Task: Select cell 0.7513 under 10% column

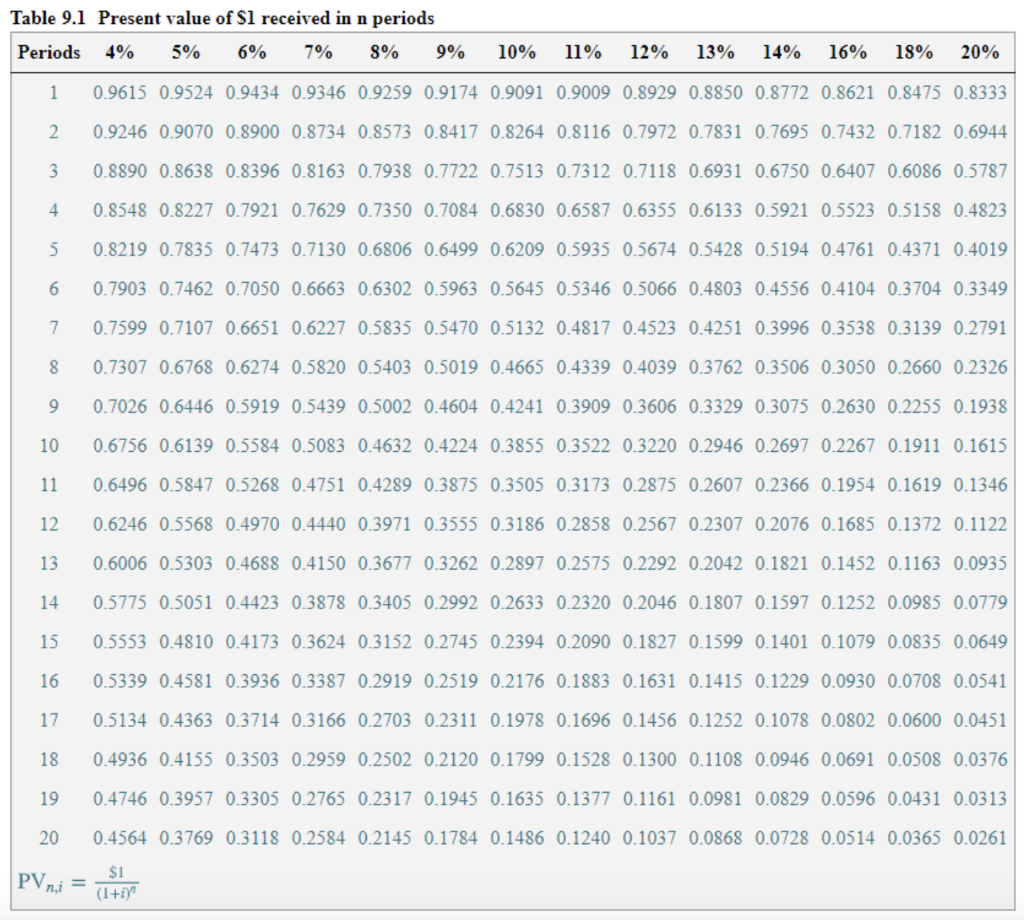Action: click(x=517, y=170)
